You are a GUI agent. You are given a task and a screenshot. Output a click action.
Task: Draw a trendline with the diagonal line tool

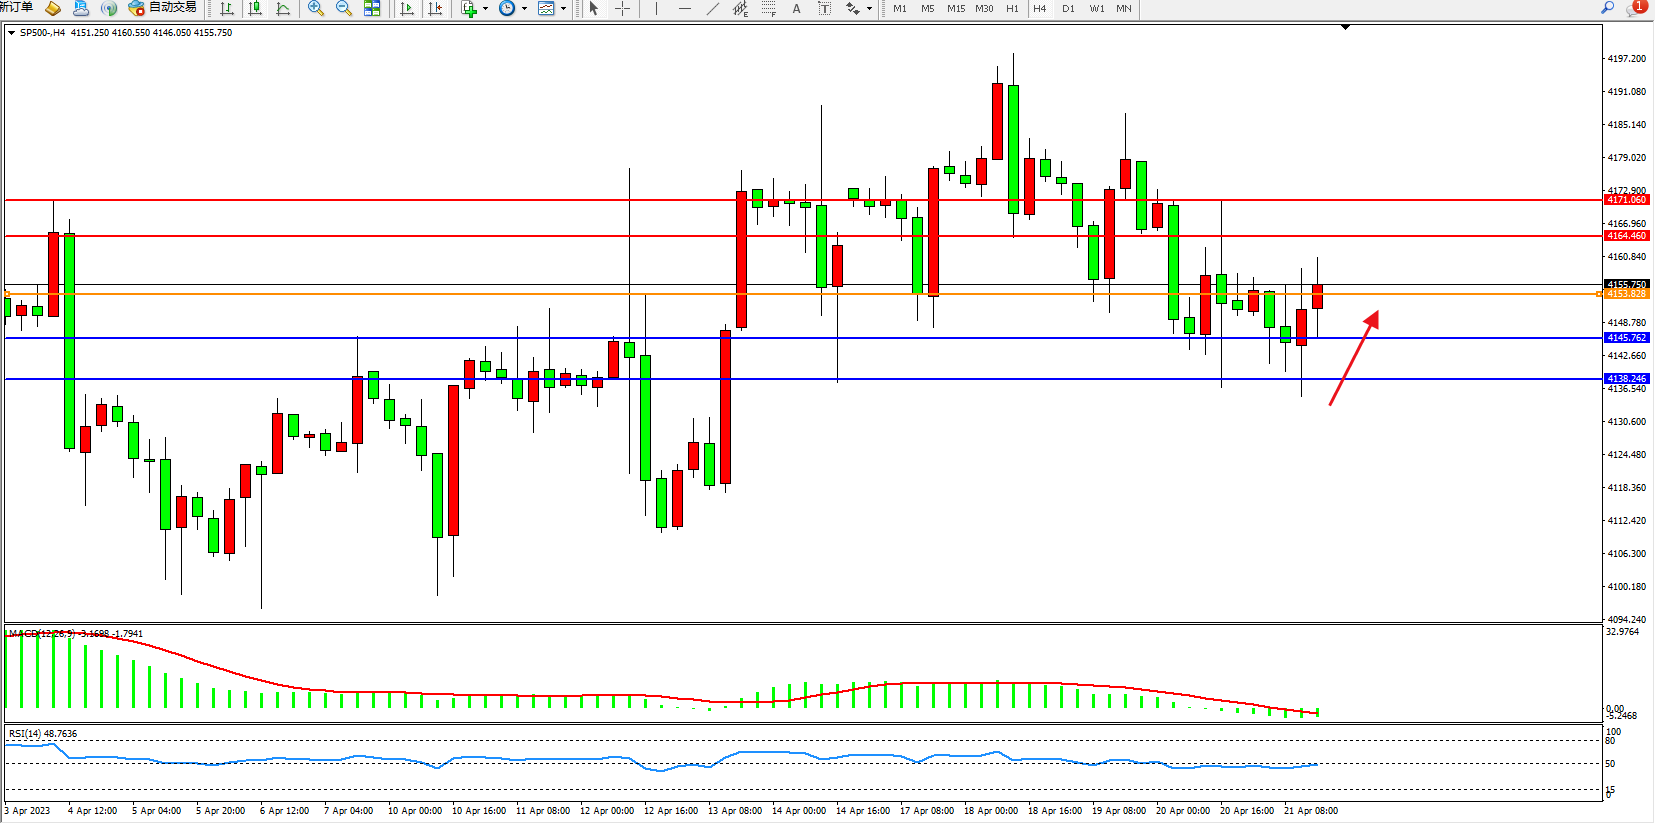[712, 9]
